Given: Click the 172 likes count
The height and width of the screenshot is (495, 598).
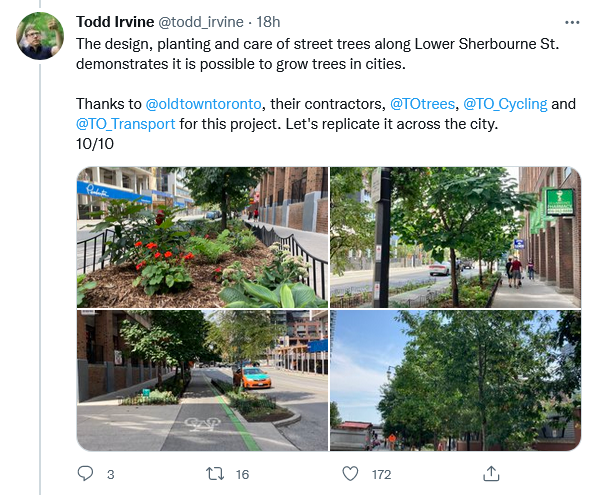Looking at the screenshot, I should click(381, 474).
